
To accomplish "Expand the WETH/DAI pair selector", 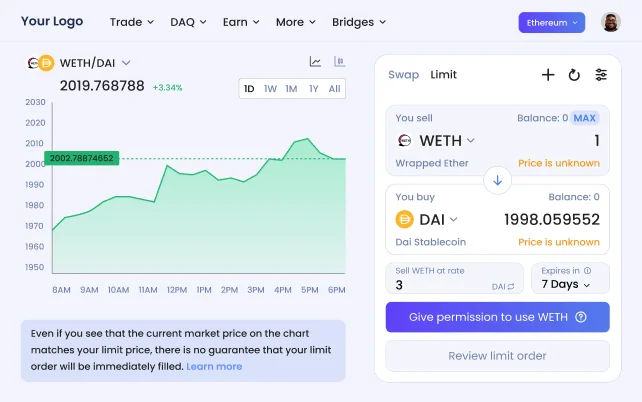I will click(125, 63).
